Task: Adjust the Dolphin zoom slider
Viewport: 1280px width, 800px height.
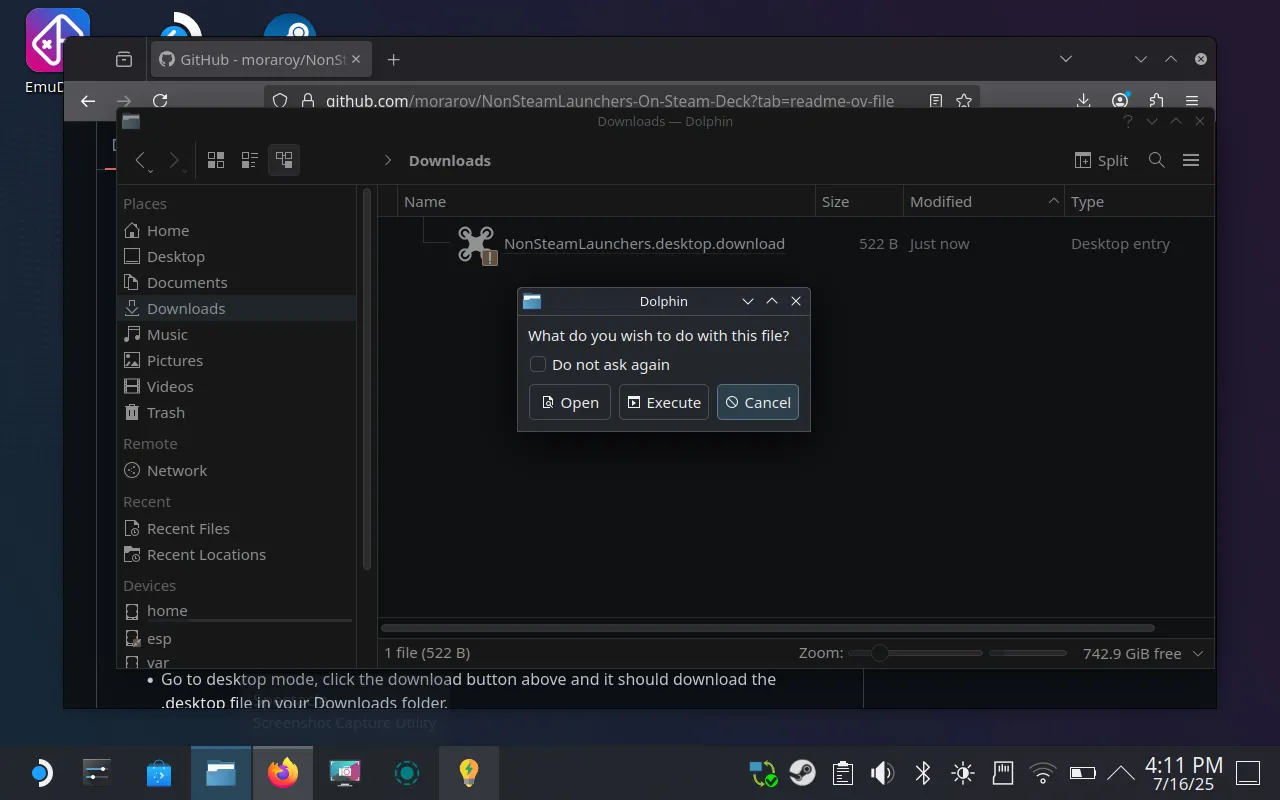Action: tap(879, 653)
